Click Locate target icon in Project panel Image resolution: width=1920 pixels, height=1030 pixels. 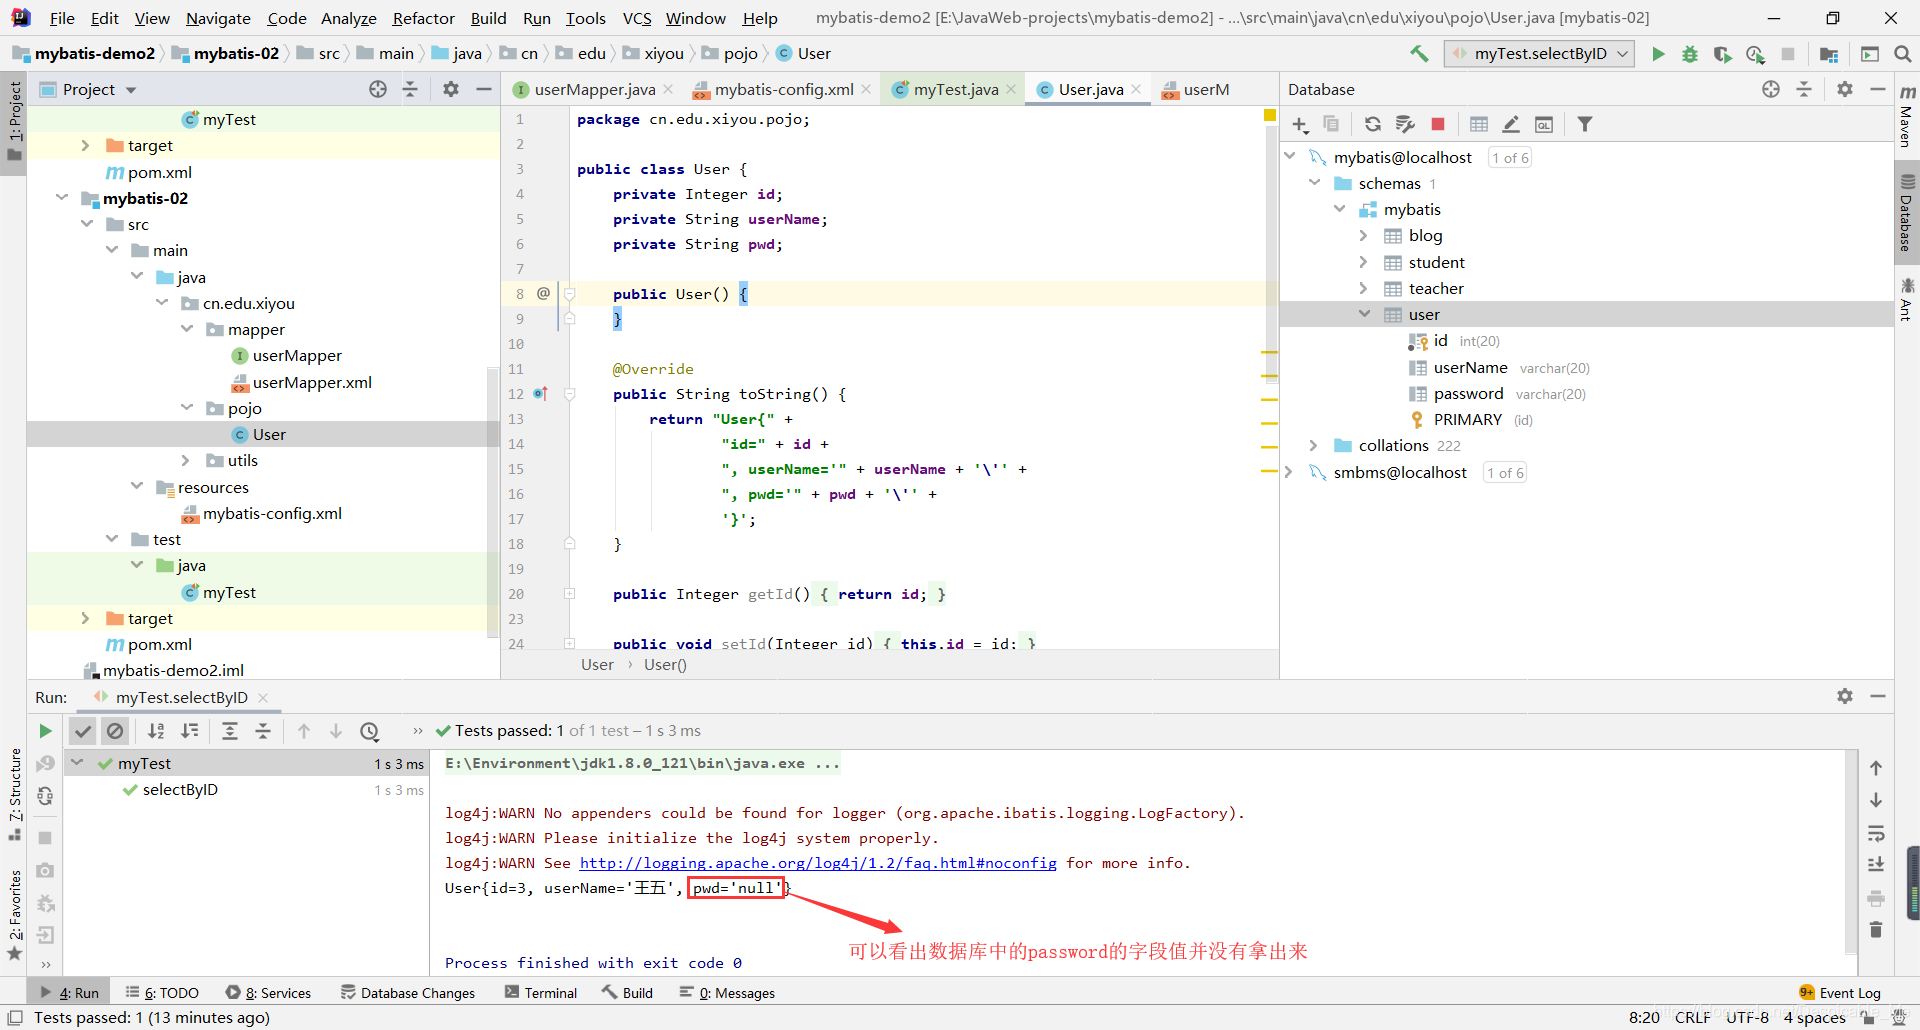(x=378, y=89)
